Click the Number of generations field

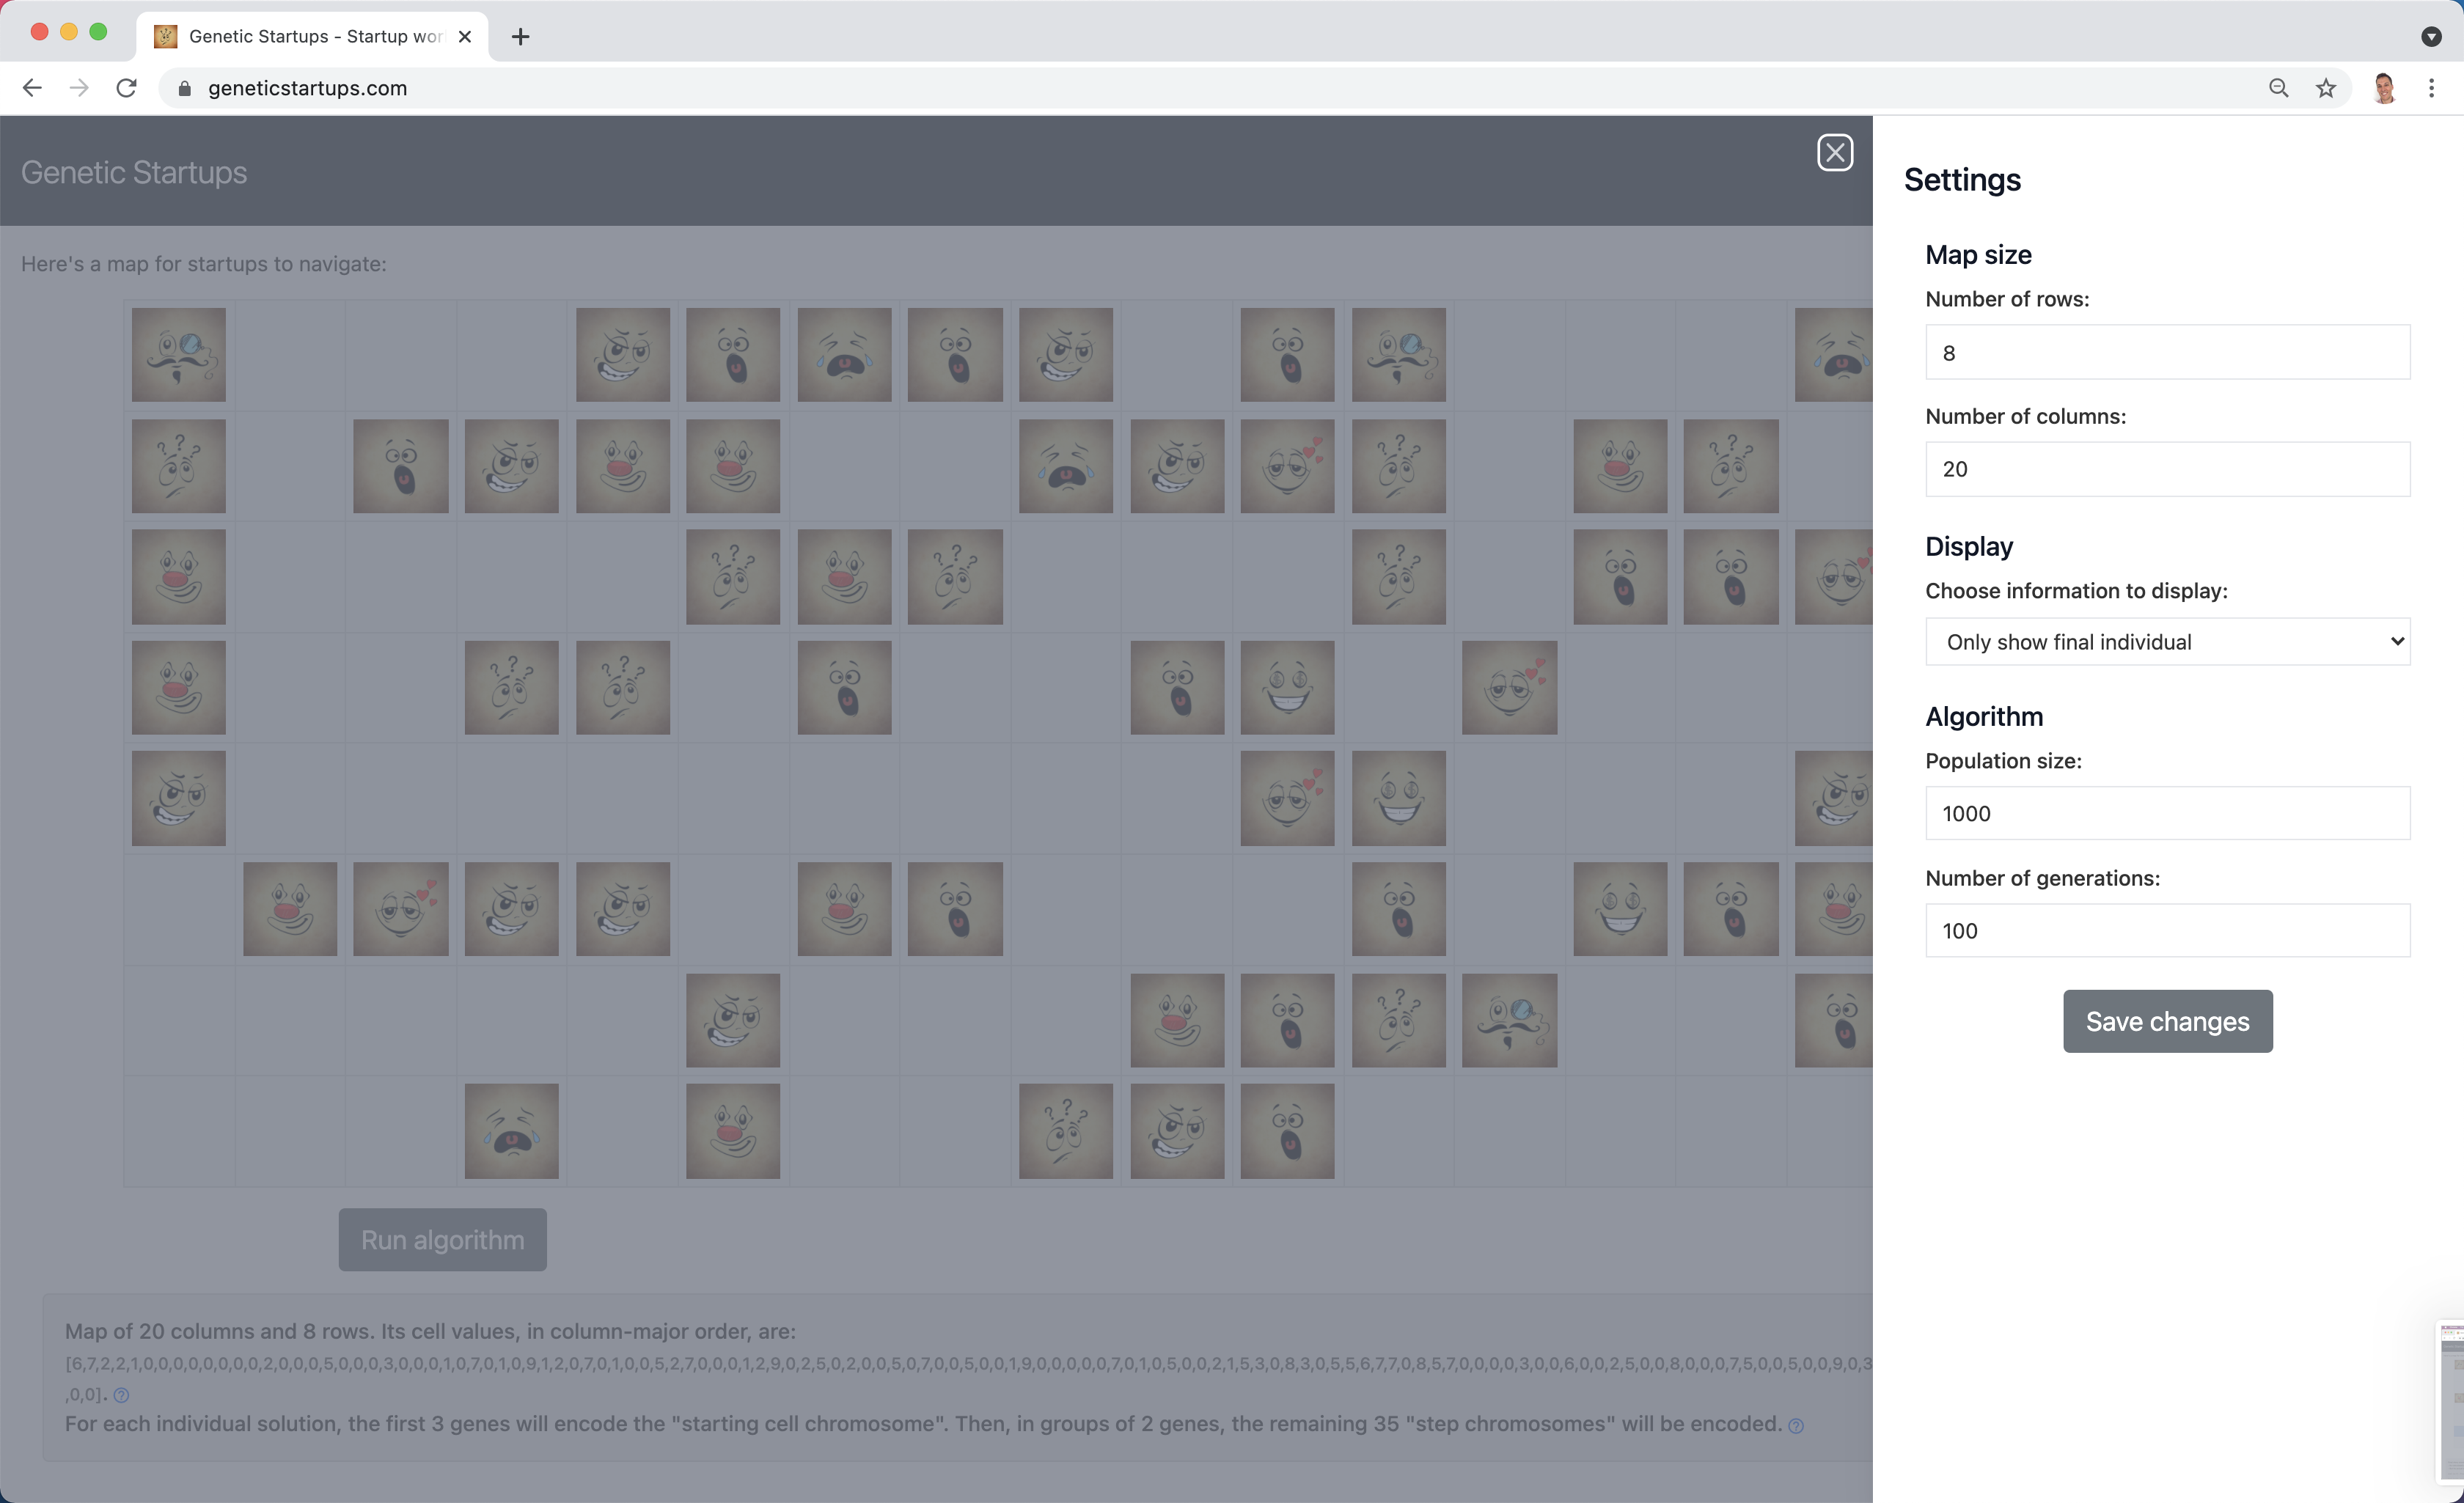[2167, 931]
